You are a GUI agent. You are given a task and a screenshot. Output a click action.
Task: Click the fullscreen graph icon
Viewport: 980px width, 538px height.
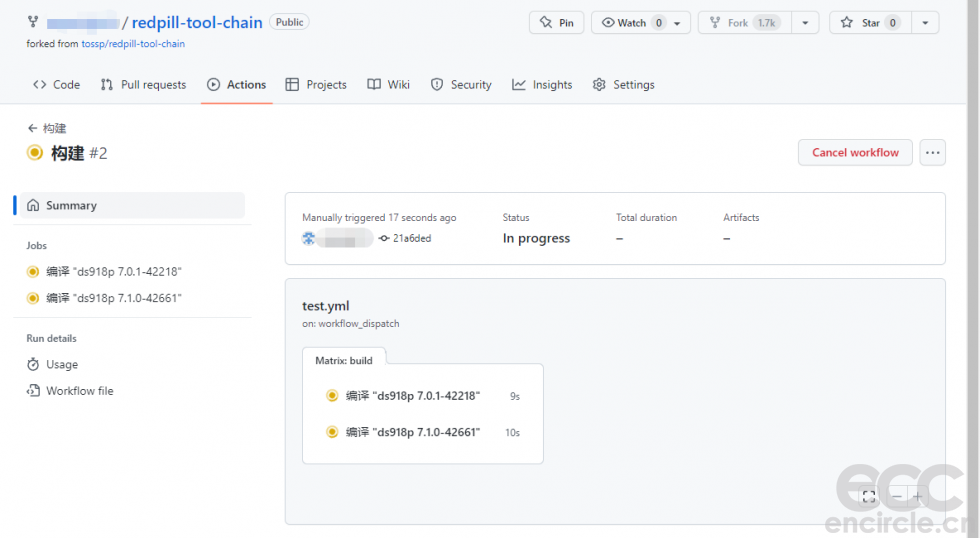coord(869,497)
